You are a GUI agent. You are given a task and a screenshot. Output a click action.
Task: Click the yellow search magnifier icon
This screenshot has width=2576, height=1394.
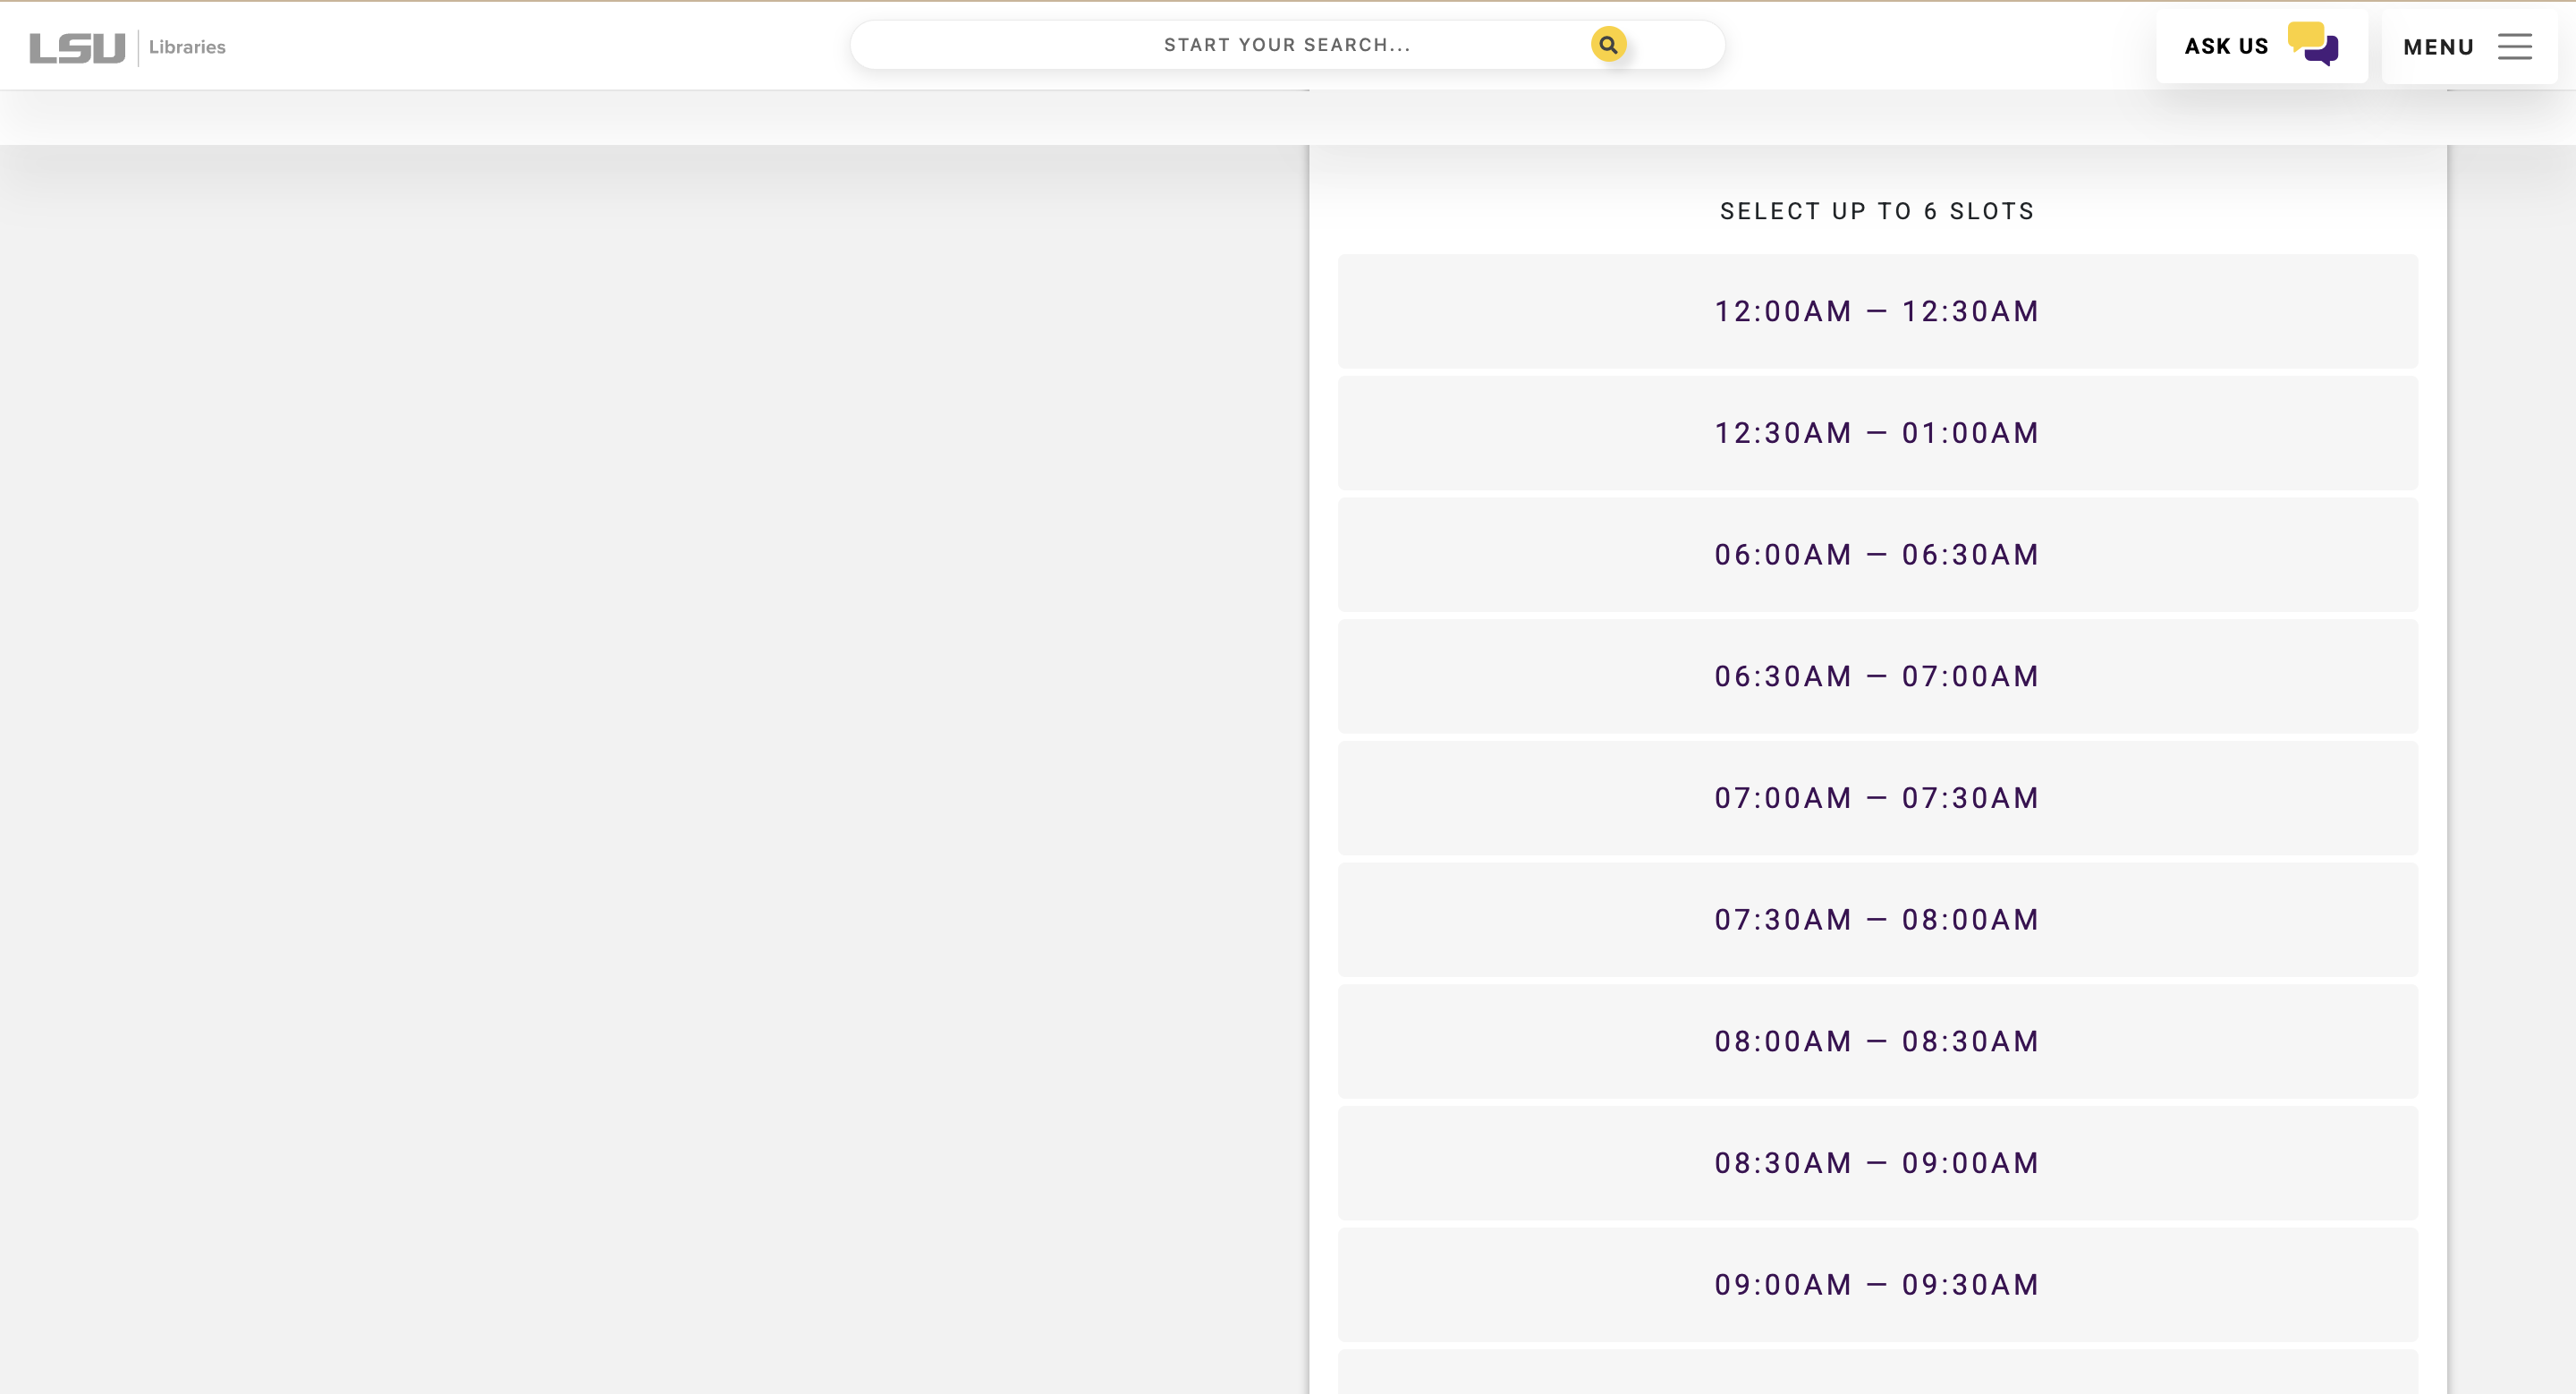tap(1608, 45)
